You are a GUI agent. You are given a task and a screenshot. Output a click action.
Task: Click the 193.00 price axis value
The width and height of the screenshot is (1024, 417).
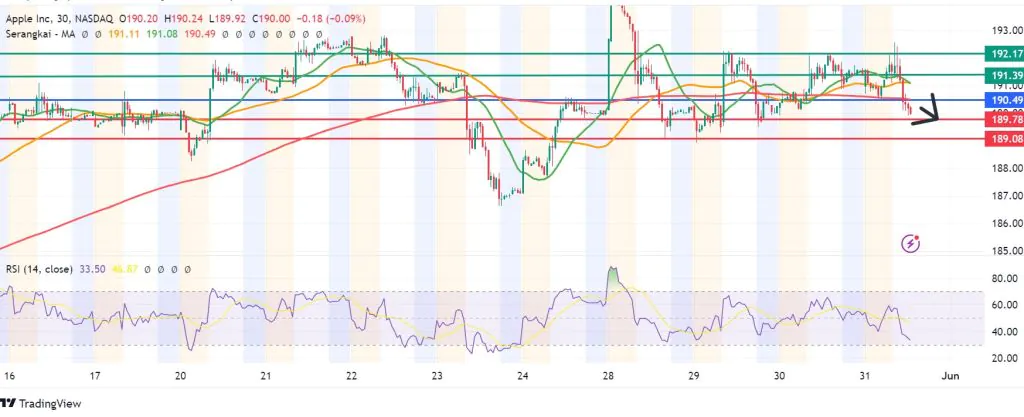(x=1003, y=30)
